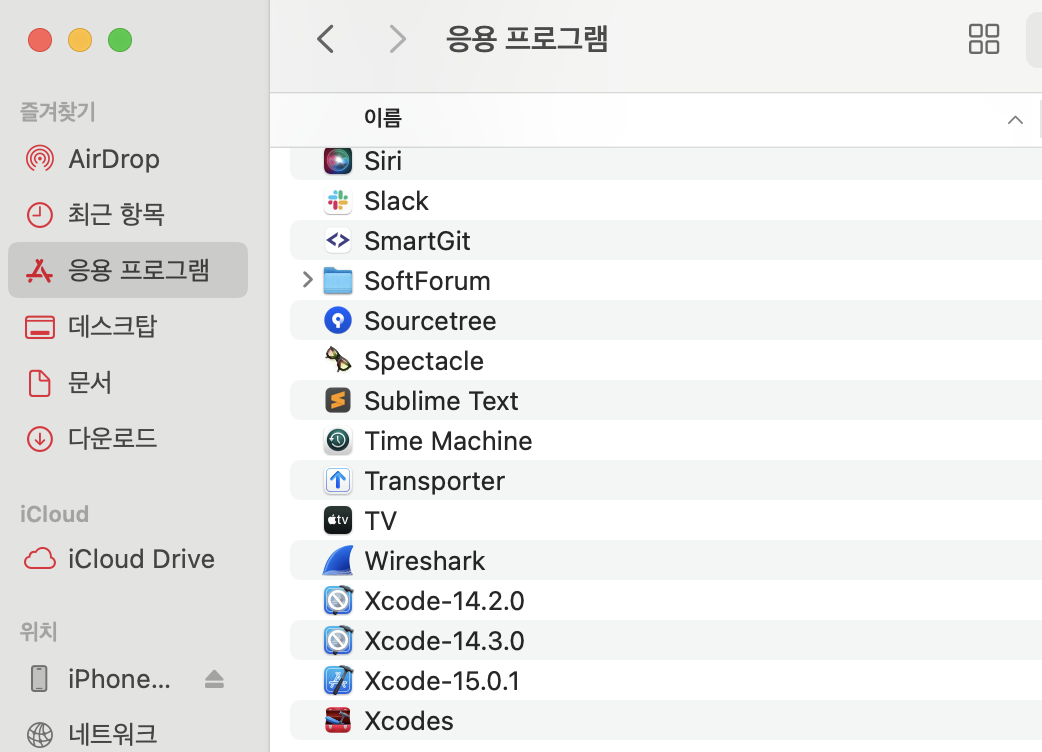Select iPhone… under 위치

tap(120, 679)
